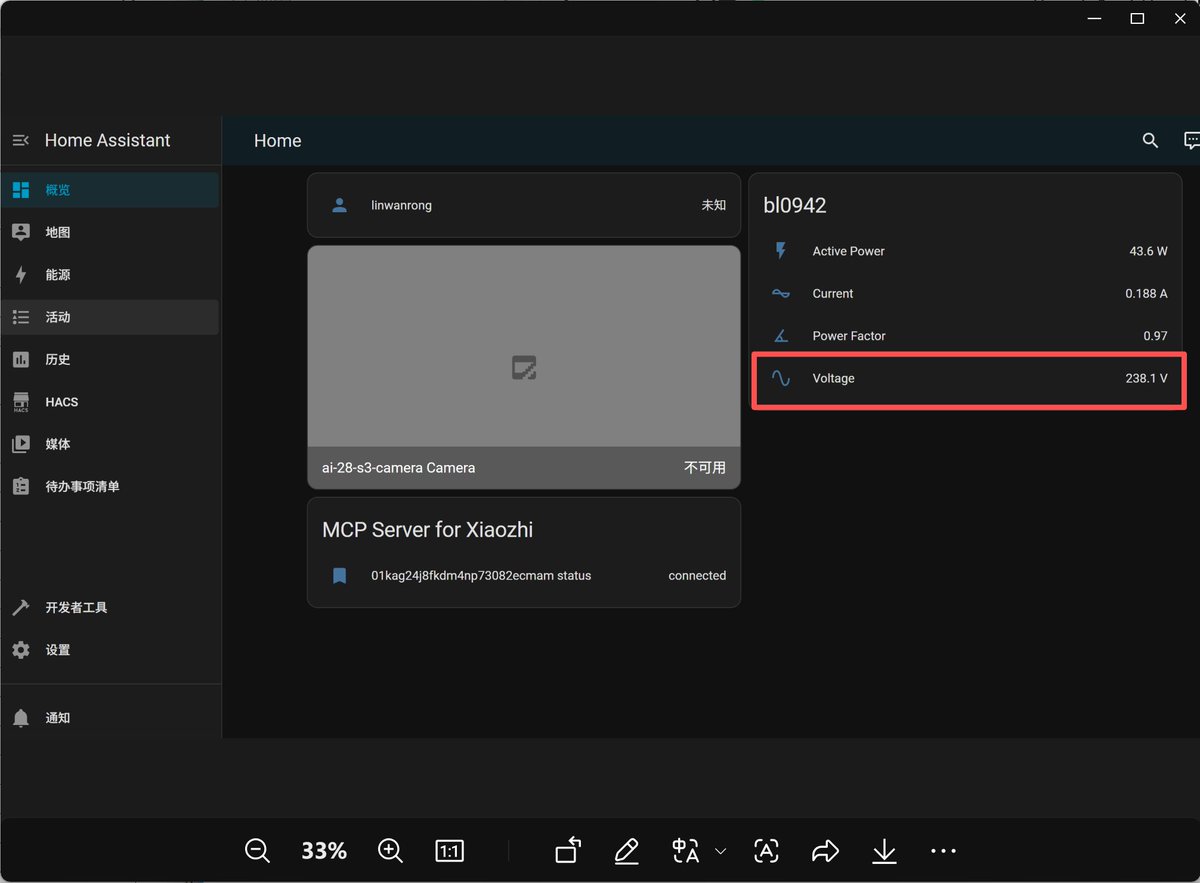Screen dimensions: 1200x883
Task: Open the search magnifier in Home header
Action: 1150,141
